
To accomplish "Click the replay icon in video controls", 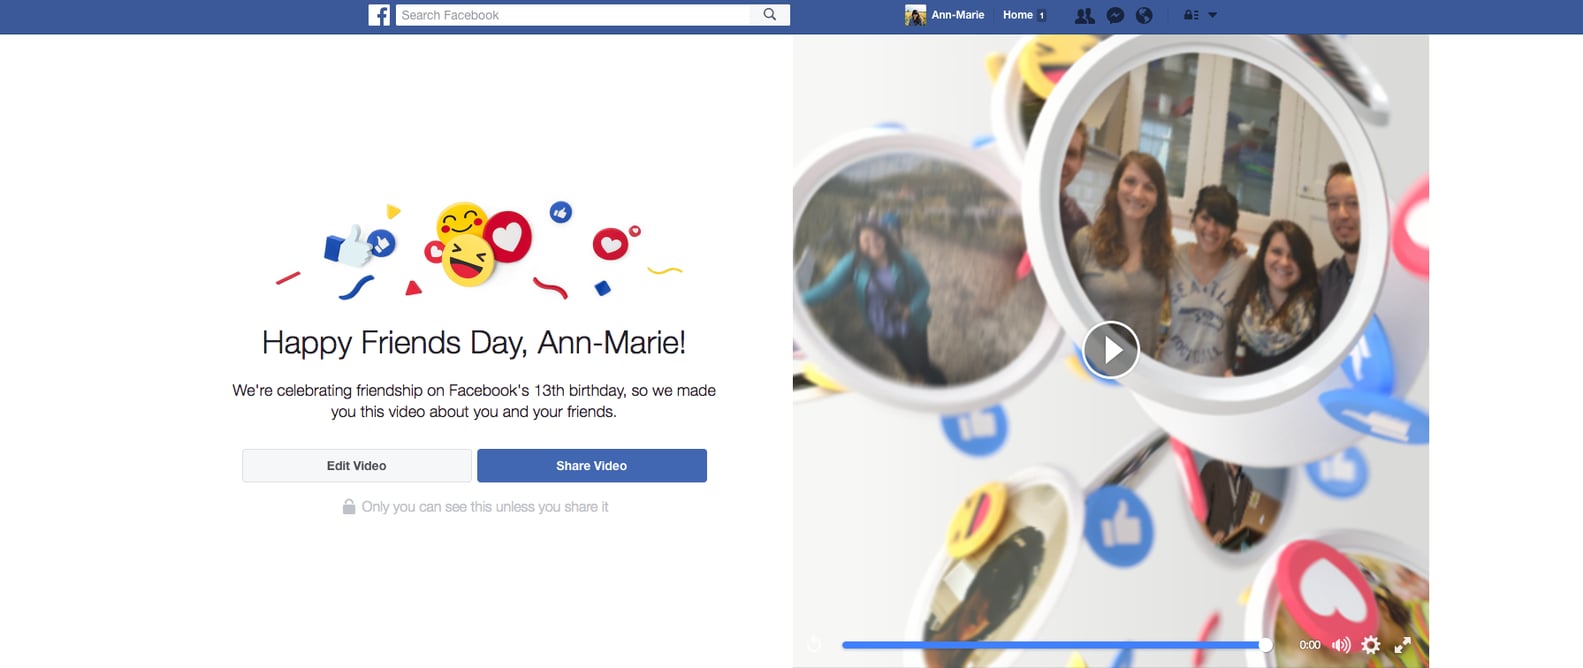I will 814,644.
